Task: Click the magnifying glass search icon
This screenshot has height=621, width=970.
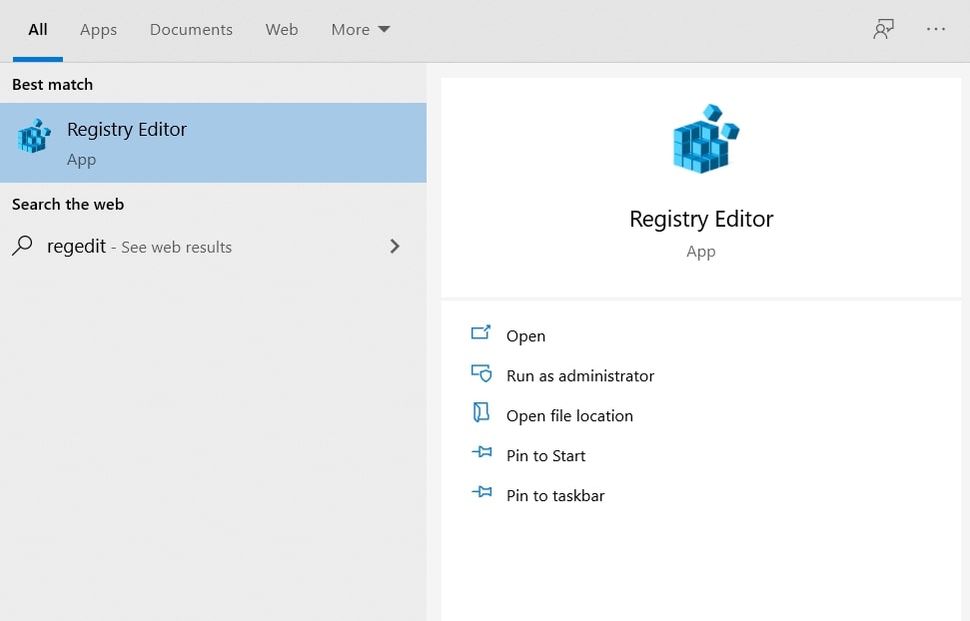Action: click(x=23, y=246)
